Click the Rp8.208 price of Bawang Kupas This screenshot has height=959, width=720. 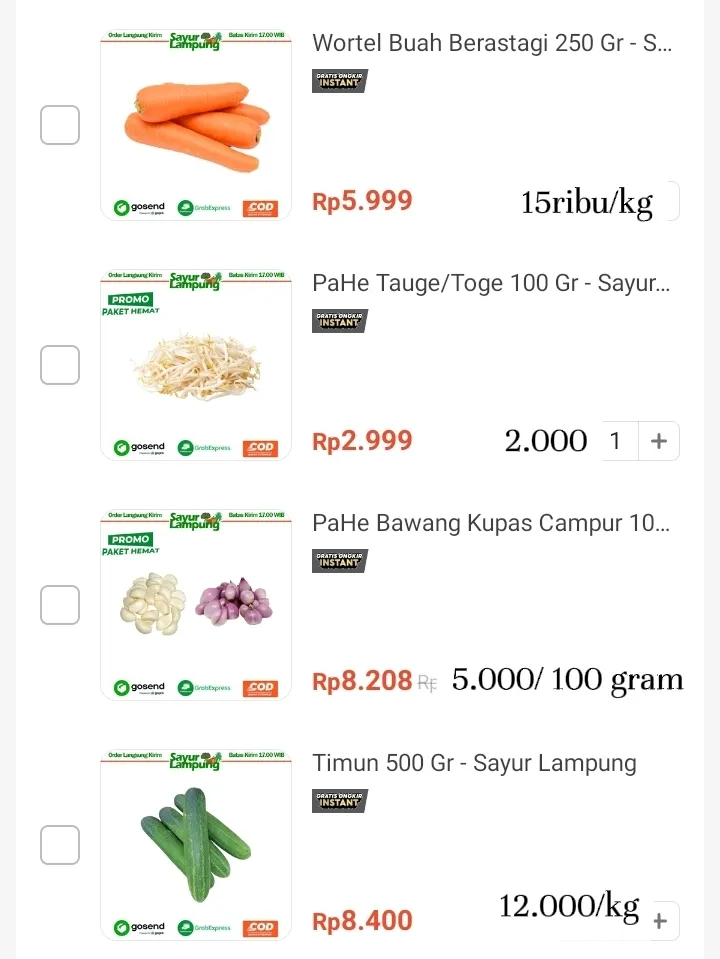tap(362, 682)
